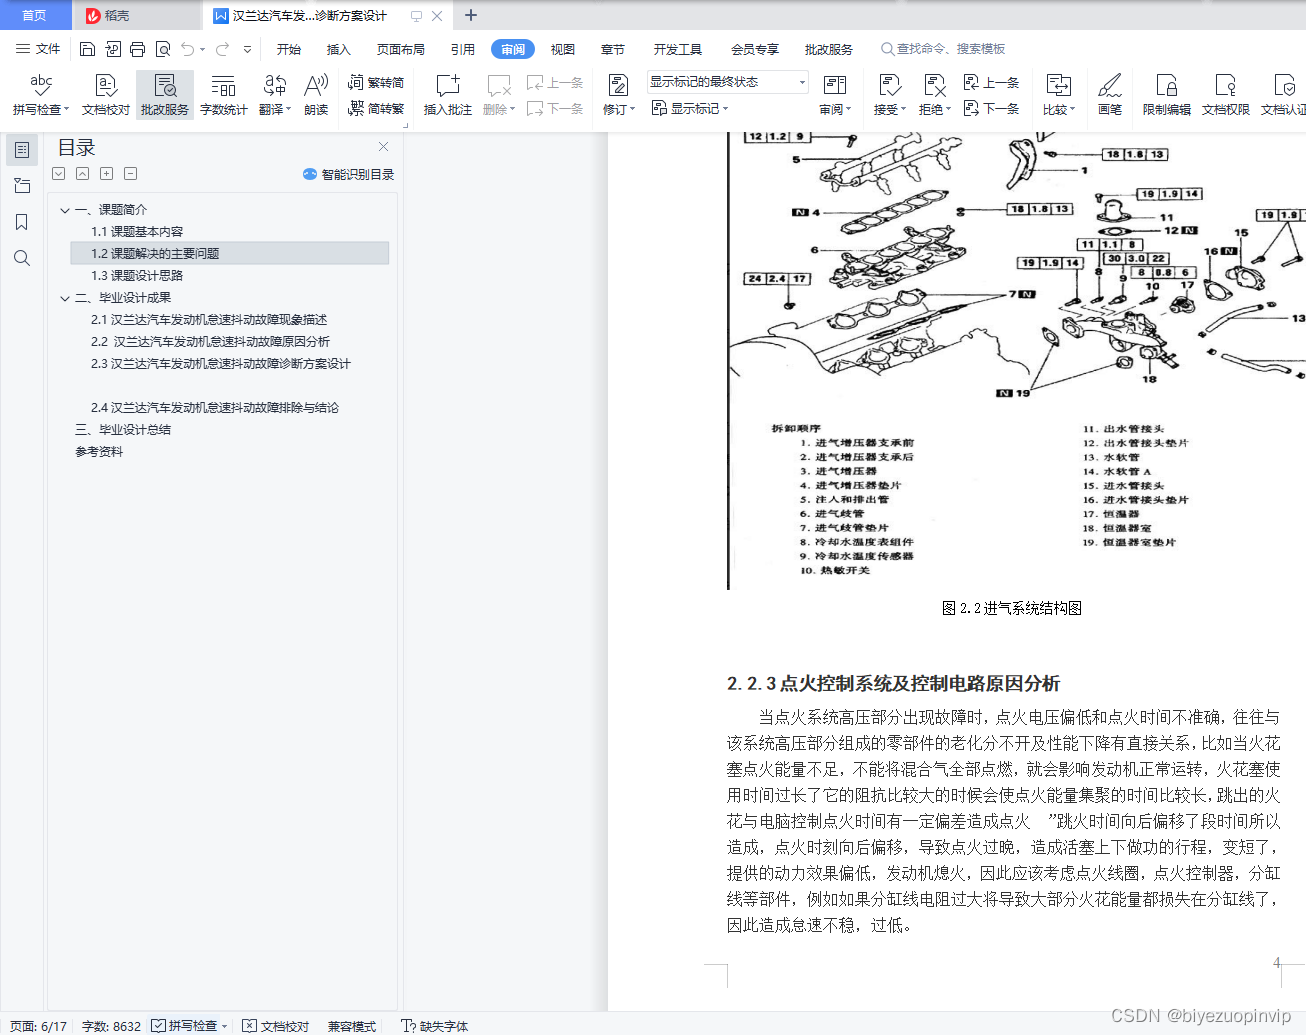
Task: Click the 字数: 8632 status bar entry
Action: coord(111,1026)
